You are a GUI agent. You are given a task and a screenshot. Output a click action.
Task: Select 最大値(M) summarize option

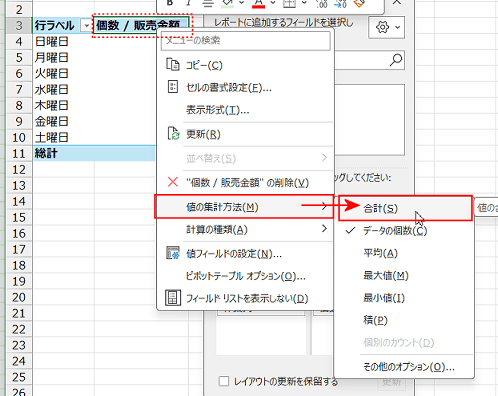(386, 276)
